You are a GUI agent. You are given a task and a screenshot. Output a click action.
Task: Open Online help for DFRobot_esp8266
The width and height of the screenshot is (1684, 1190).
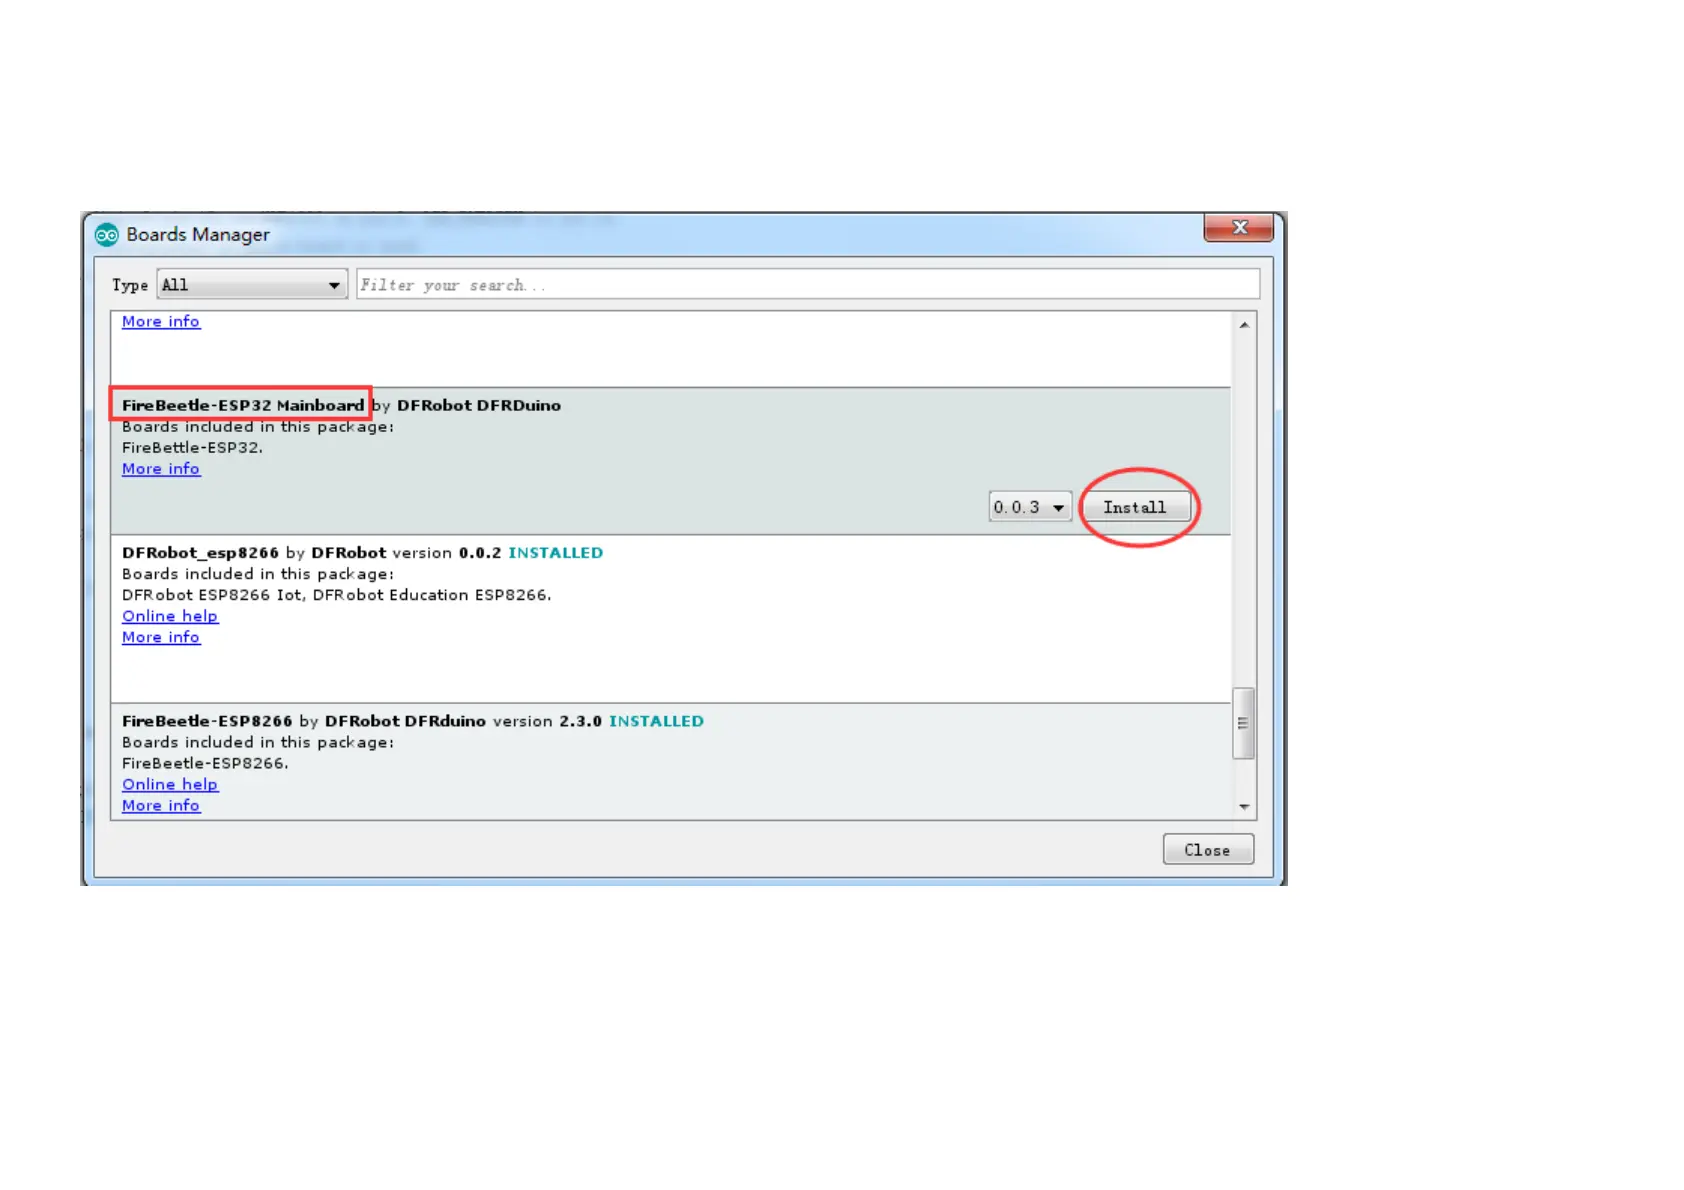click(170, 616)
